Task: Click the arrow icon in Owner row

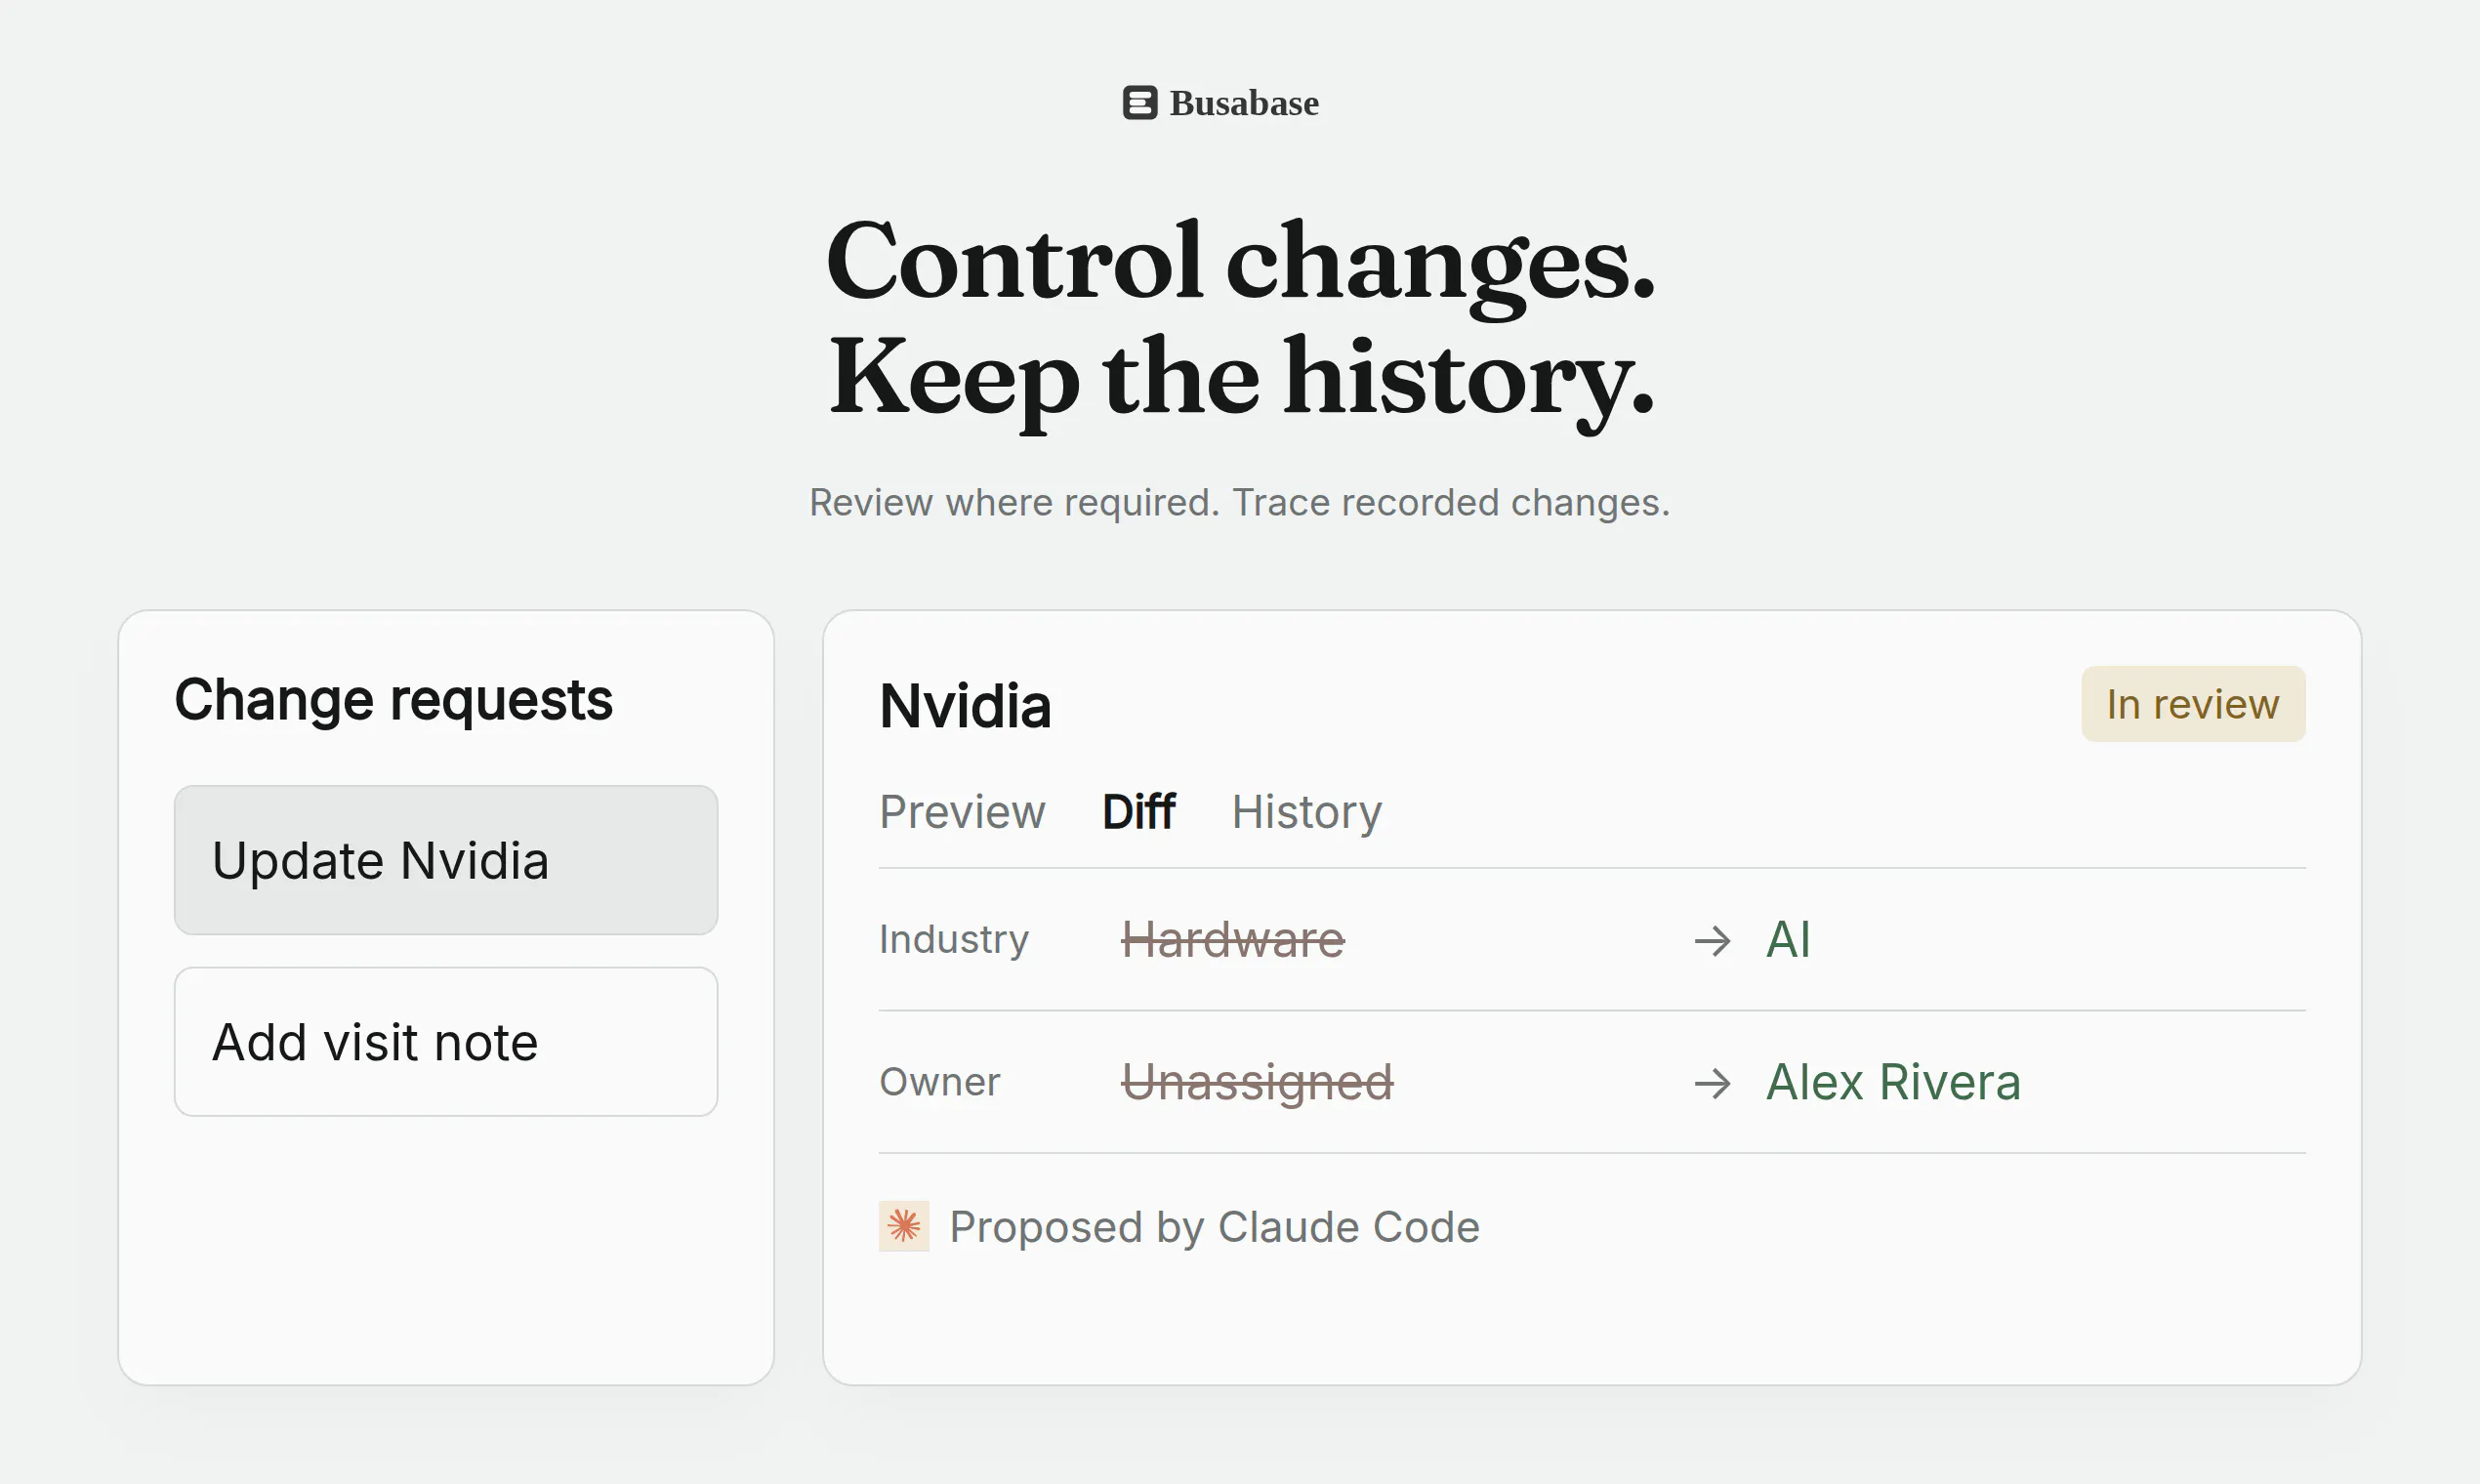Action: pos(1713,1083)
